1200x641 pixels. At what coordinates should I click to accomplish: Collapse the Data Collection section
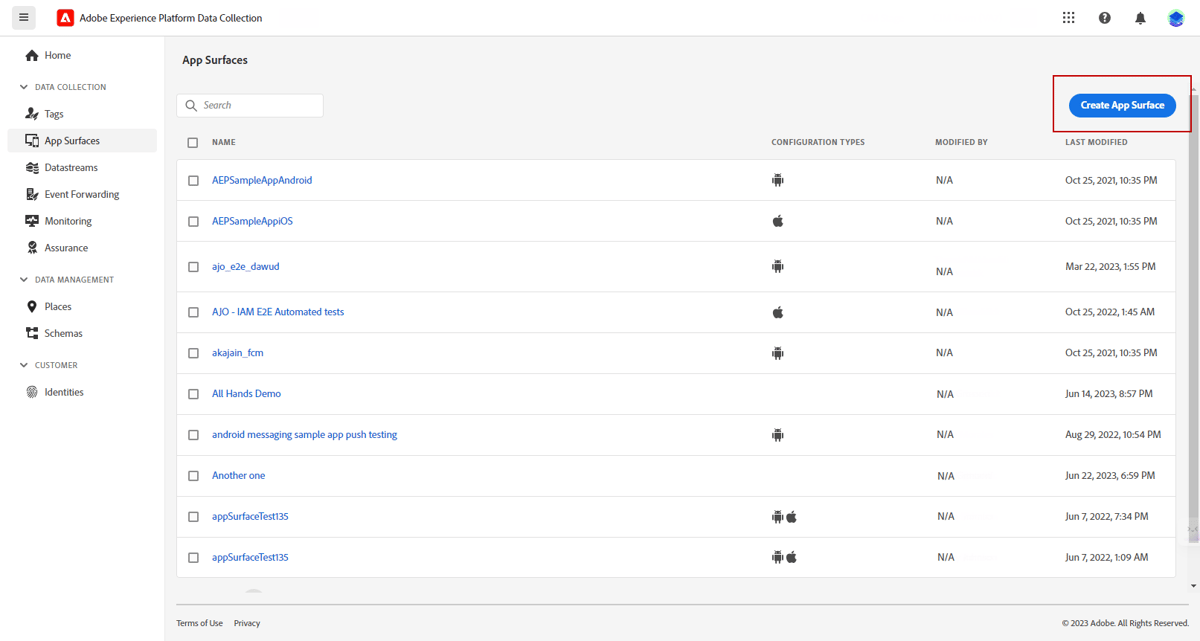[24, 87]
